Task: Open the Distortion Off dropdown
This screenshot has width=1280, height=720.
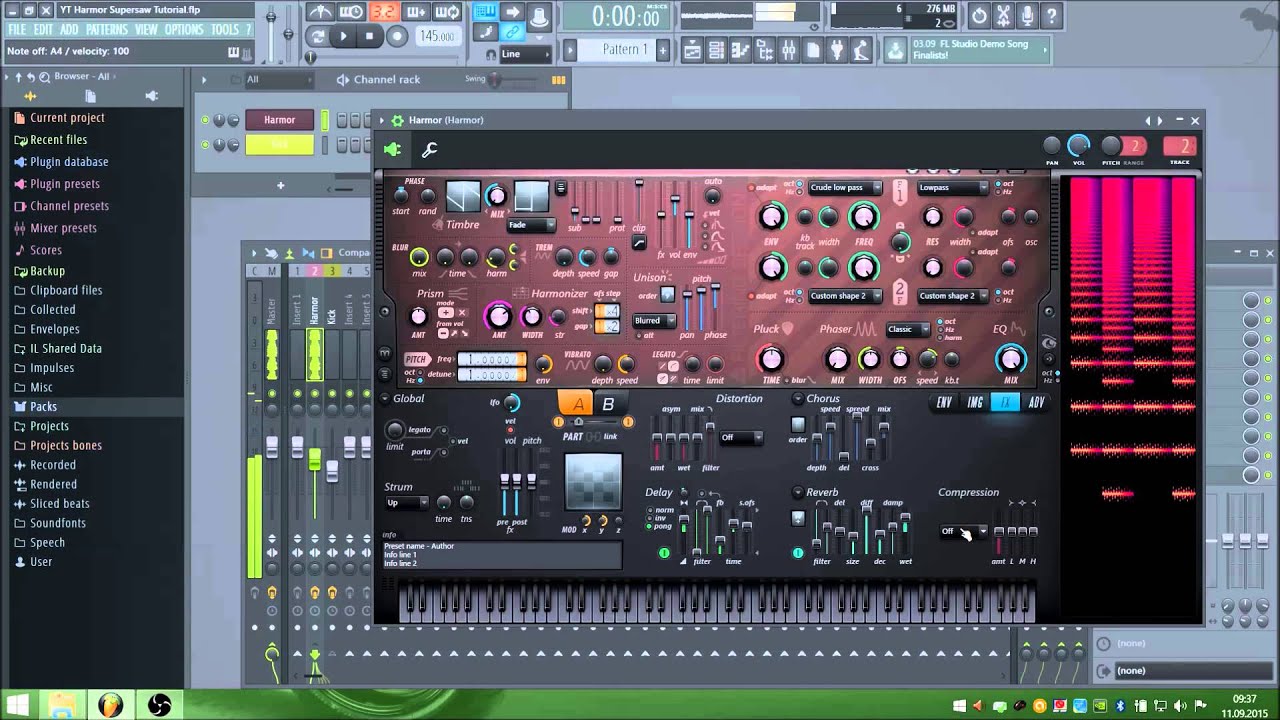Action: [741, 438]
